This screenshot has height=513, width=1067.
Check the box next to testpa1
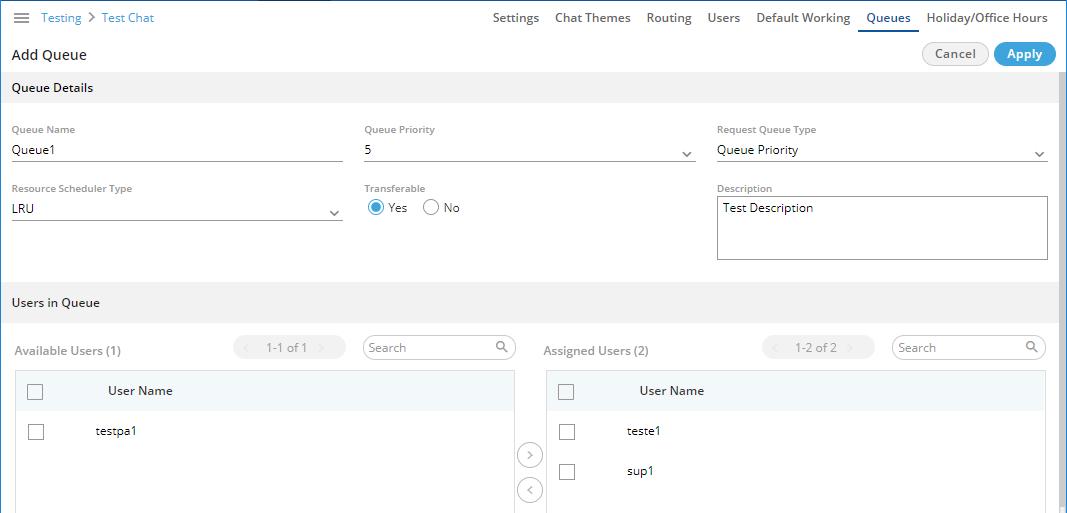(37, 432)
